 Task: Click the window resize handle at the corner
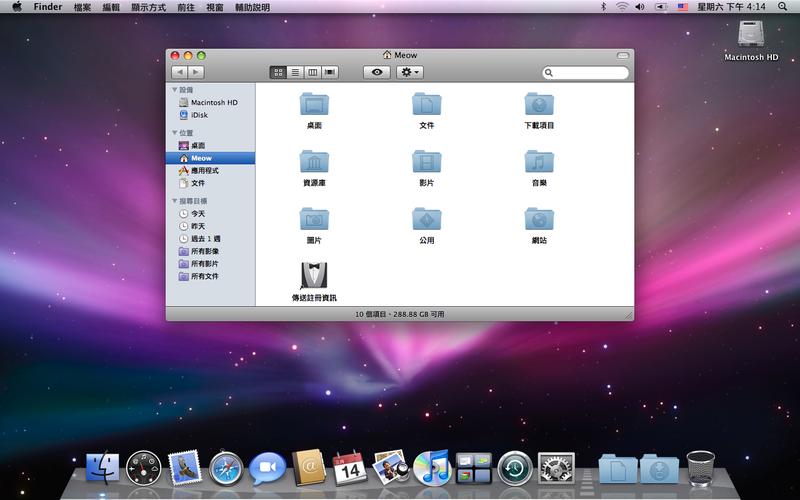629,315
